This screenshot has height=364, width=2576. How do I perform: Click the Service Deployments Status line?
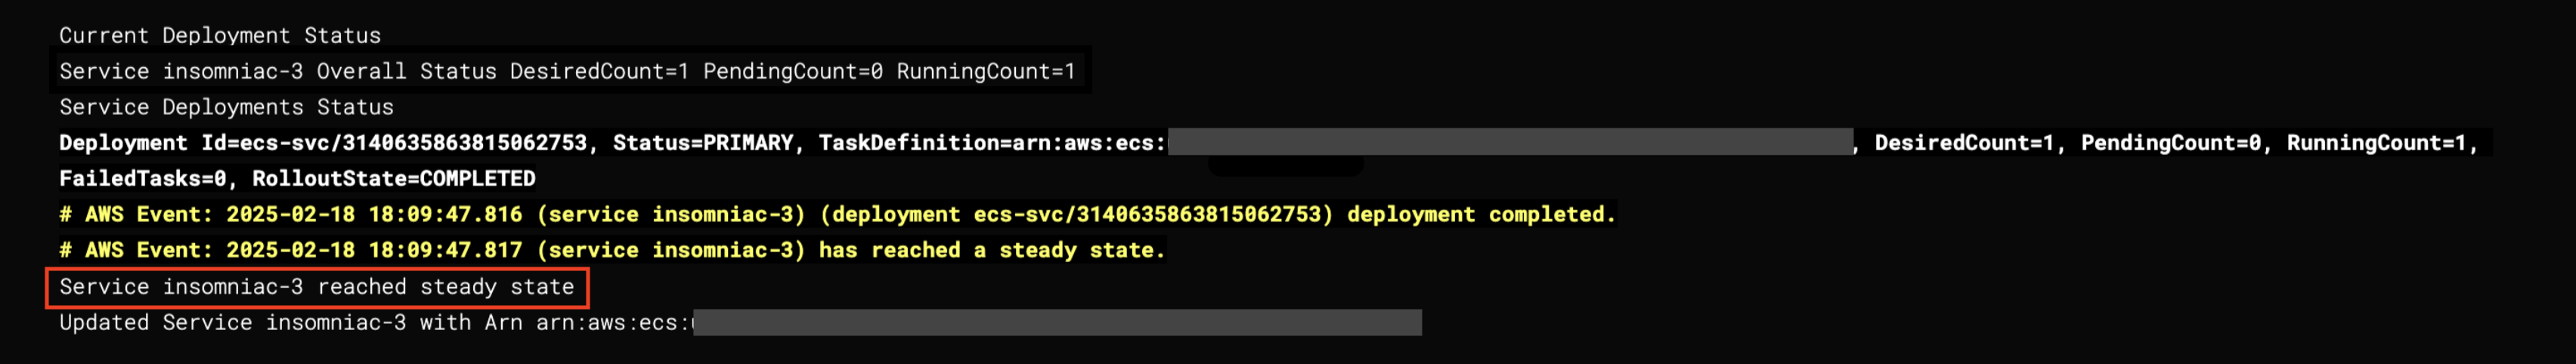point(226,107)
